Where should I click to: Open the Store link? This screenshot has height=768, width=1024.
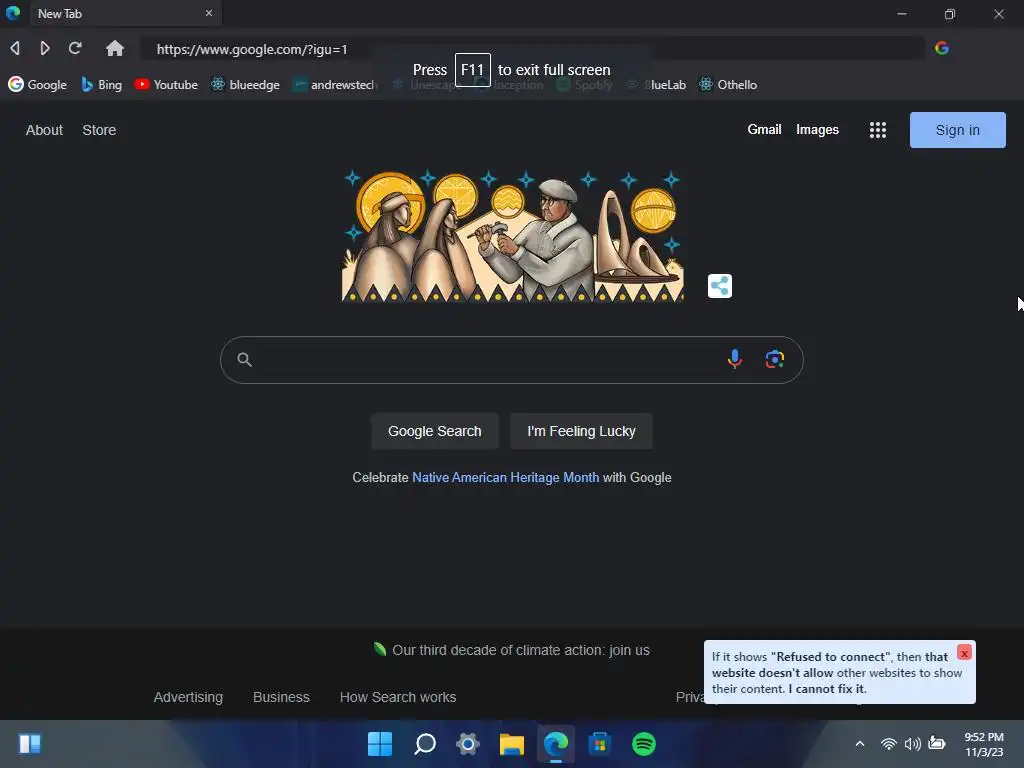[x=99, y=130]
